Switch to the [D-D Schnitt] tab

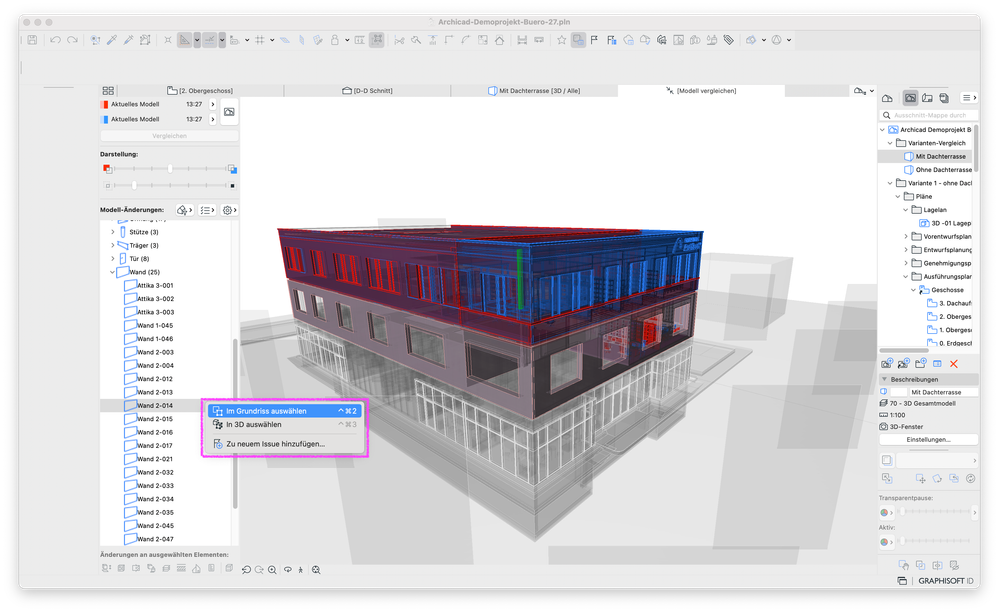point(367,90)
